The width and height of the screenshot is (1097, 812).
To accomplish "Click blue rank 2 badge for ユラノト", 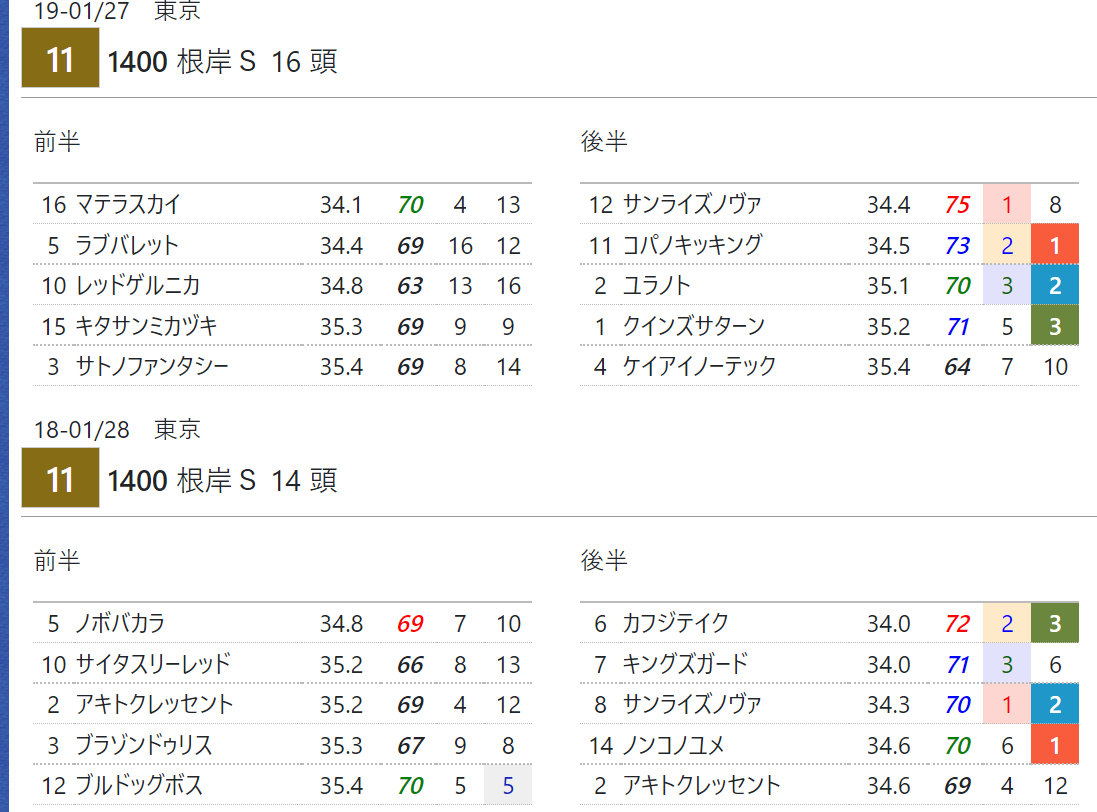I will click(1055, 285).
